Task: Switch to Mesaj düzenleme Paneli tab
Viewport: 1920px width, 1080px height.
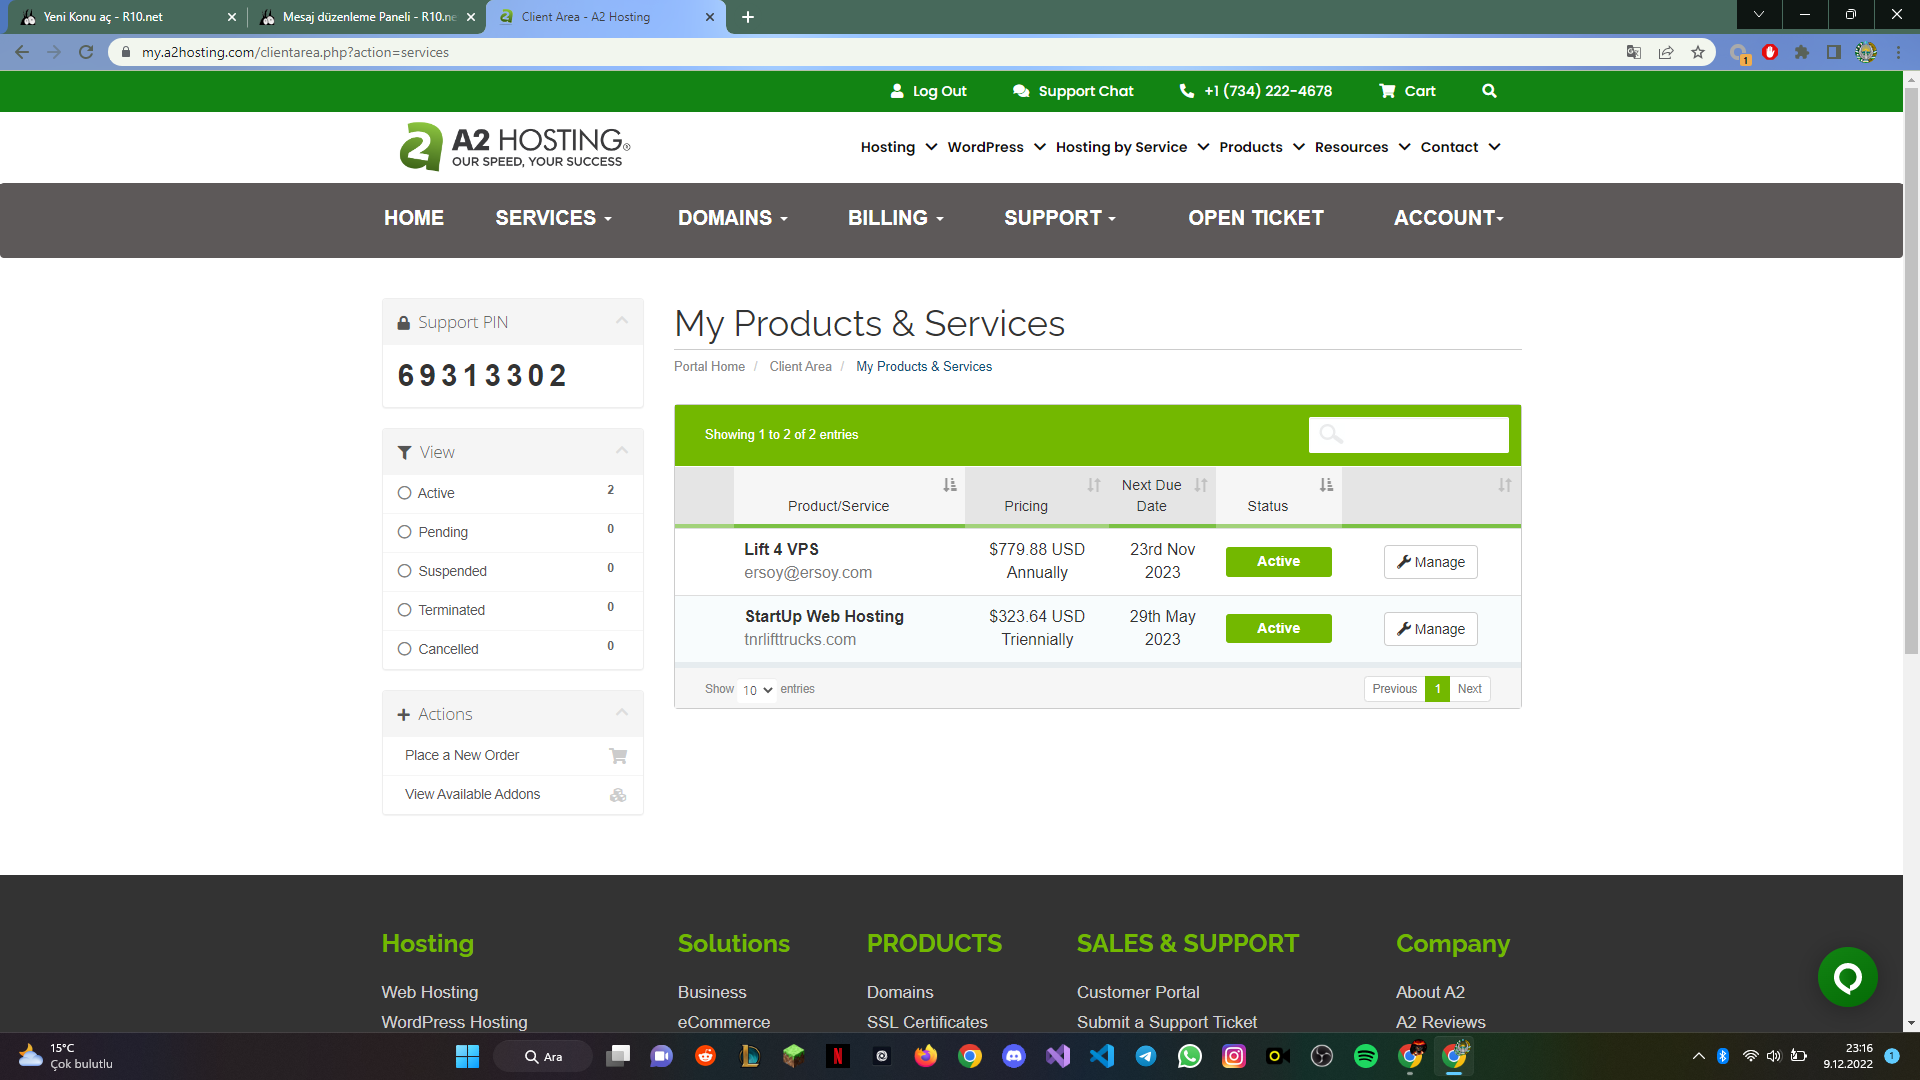Action: [368, 17]
